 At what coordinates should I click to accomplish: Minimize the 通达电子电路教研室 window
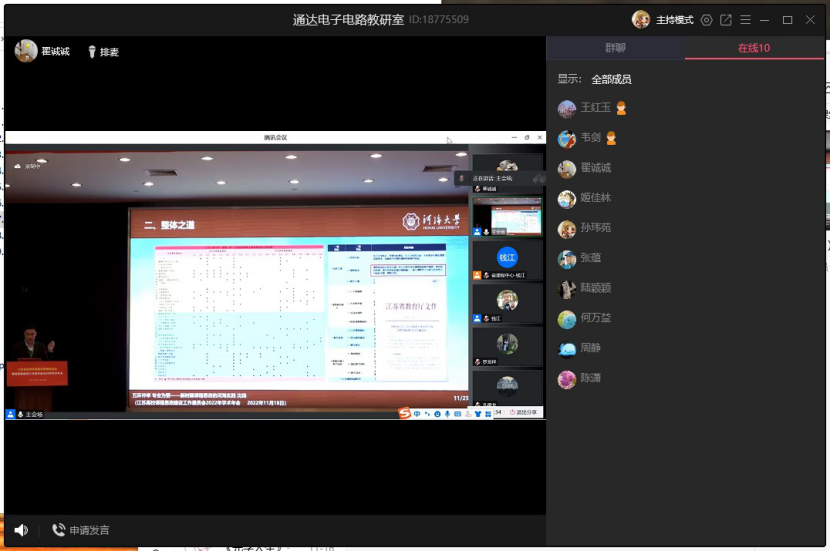click(x=764, y=20)
